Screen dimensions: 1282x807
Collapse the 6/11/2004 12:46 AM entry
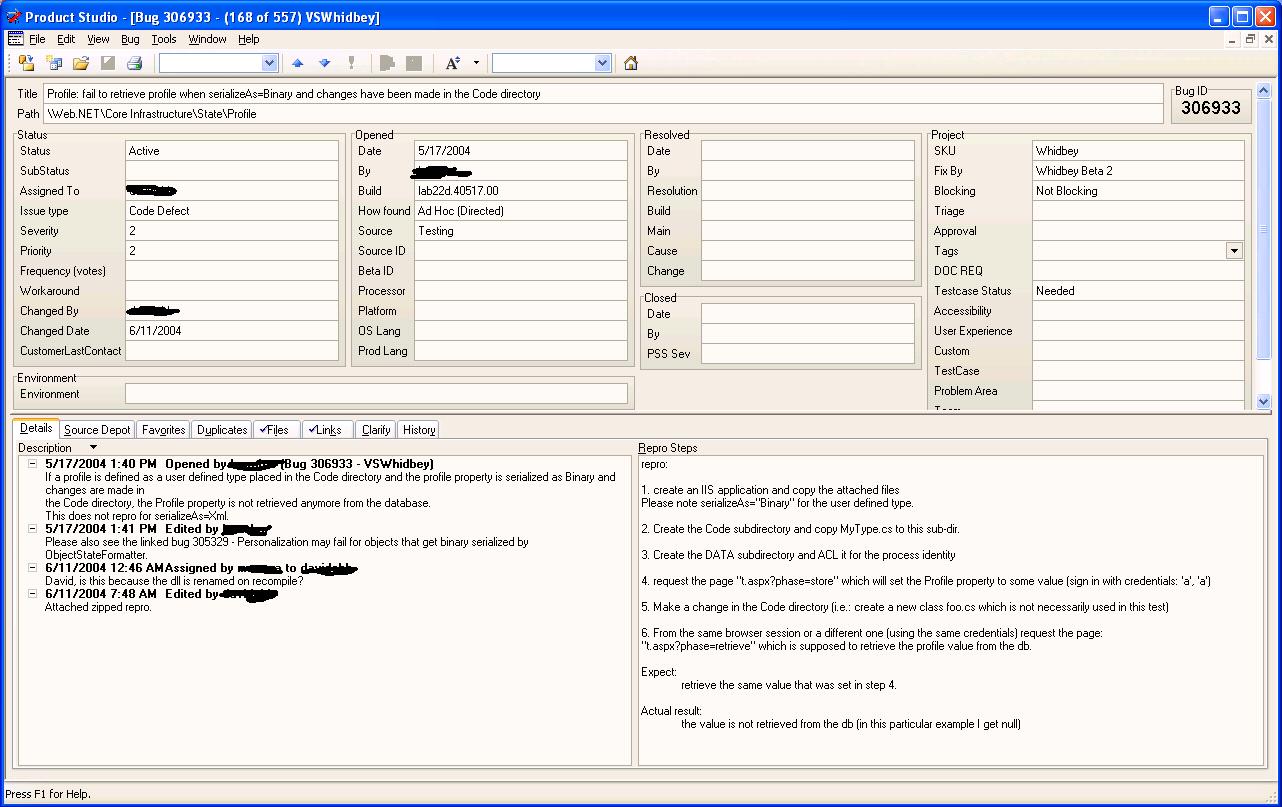(x=33, y=568)
